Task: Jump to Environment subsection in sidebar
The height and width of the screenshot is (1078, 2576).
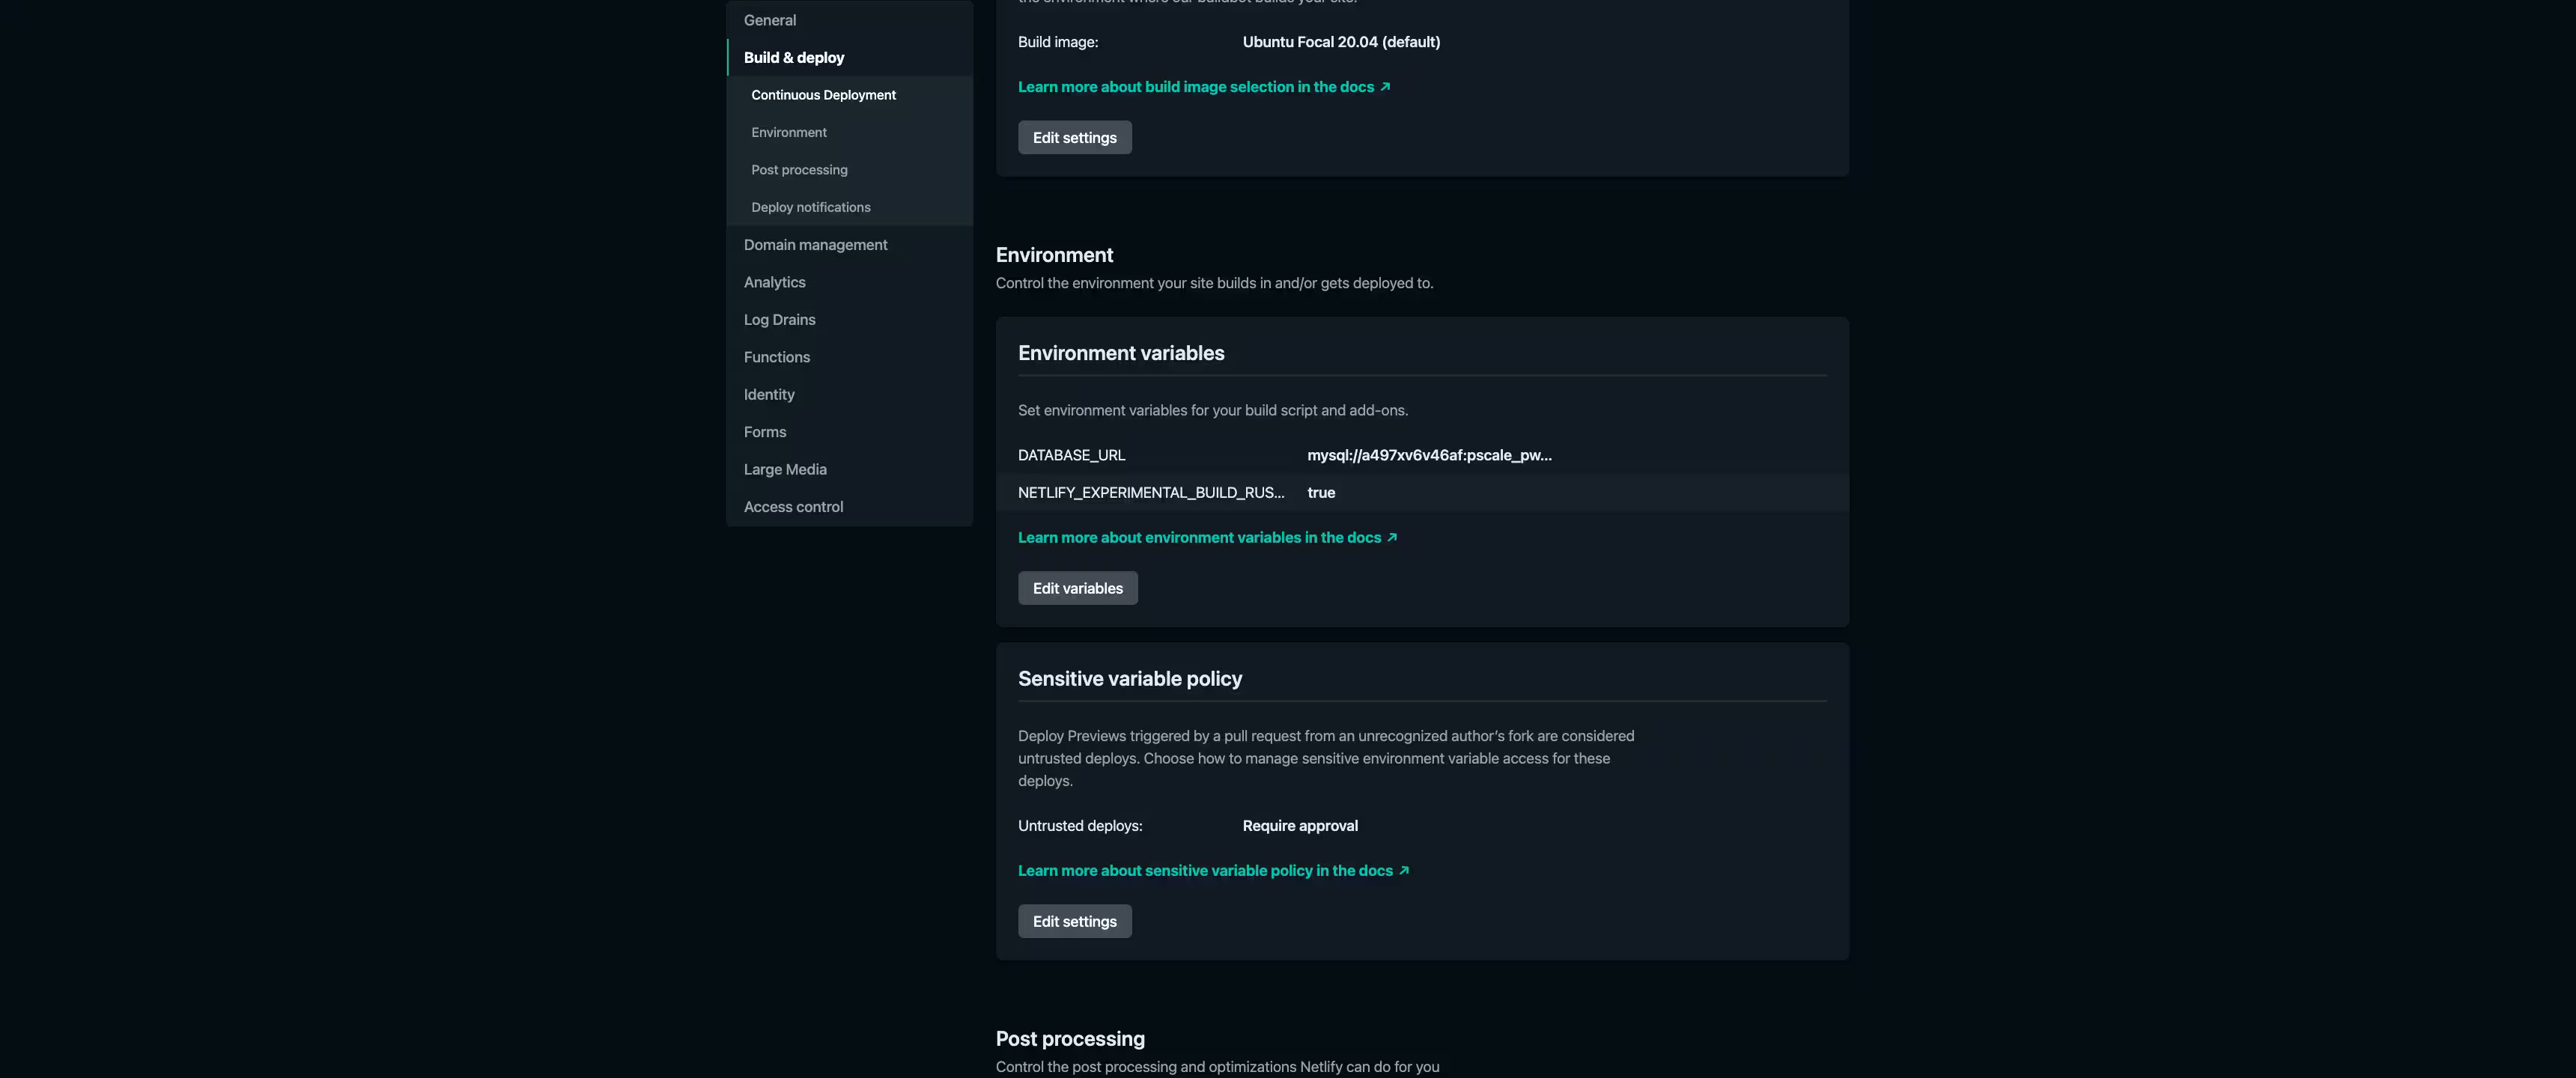Action: pyautogui.click(x=788, y=133)
